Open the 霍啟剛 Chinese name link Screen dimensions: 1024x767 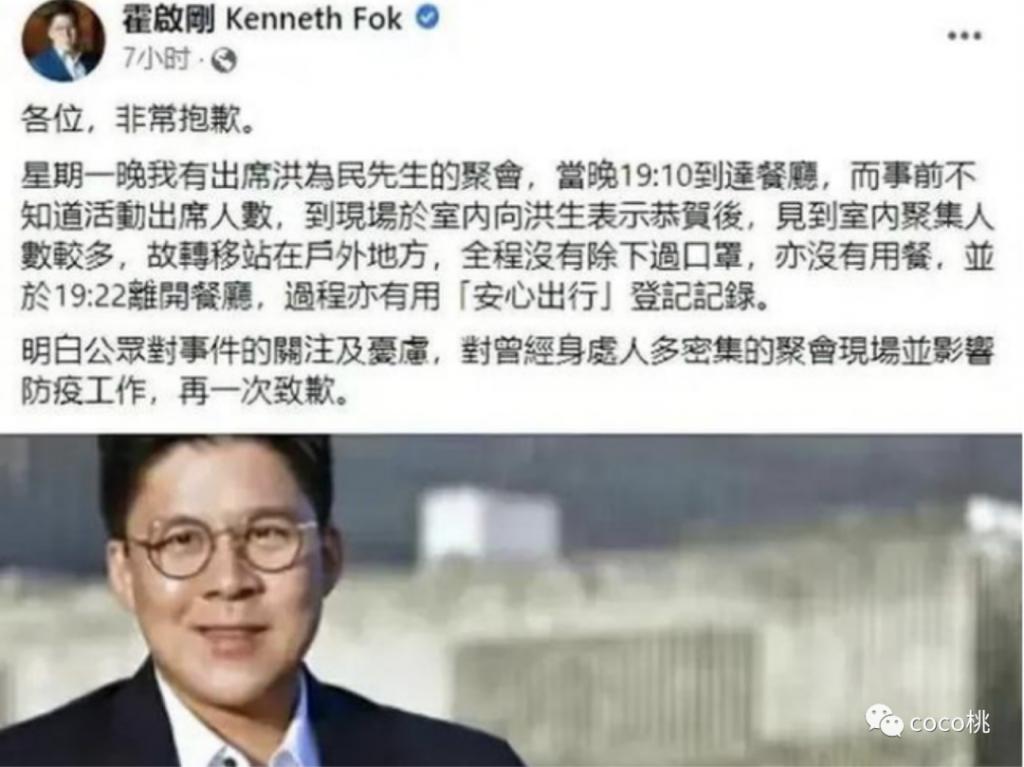pos(168,19)
